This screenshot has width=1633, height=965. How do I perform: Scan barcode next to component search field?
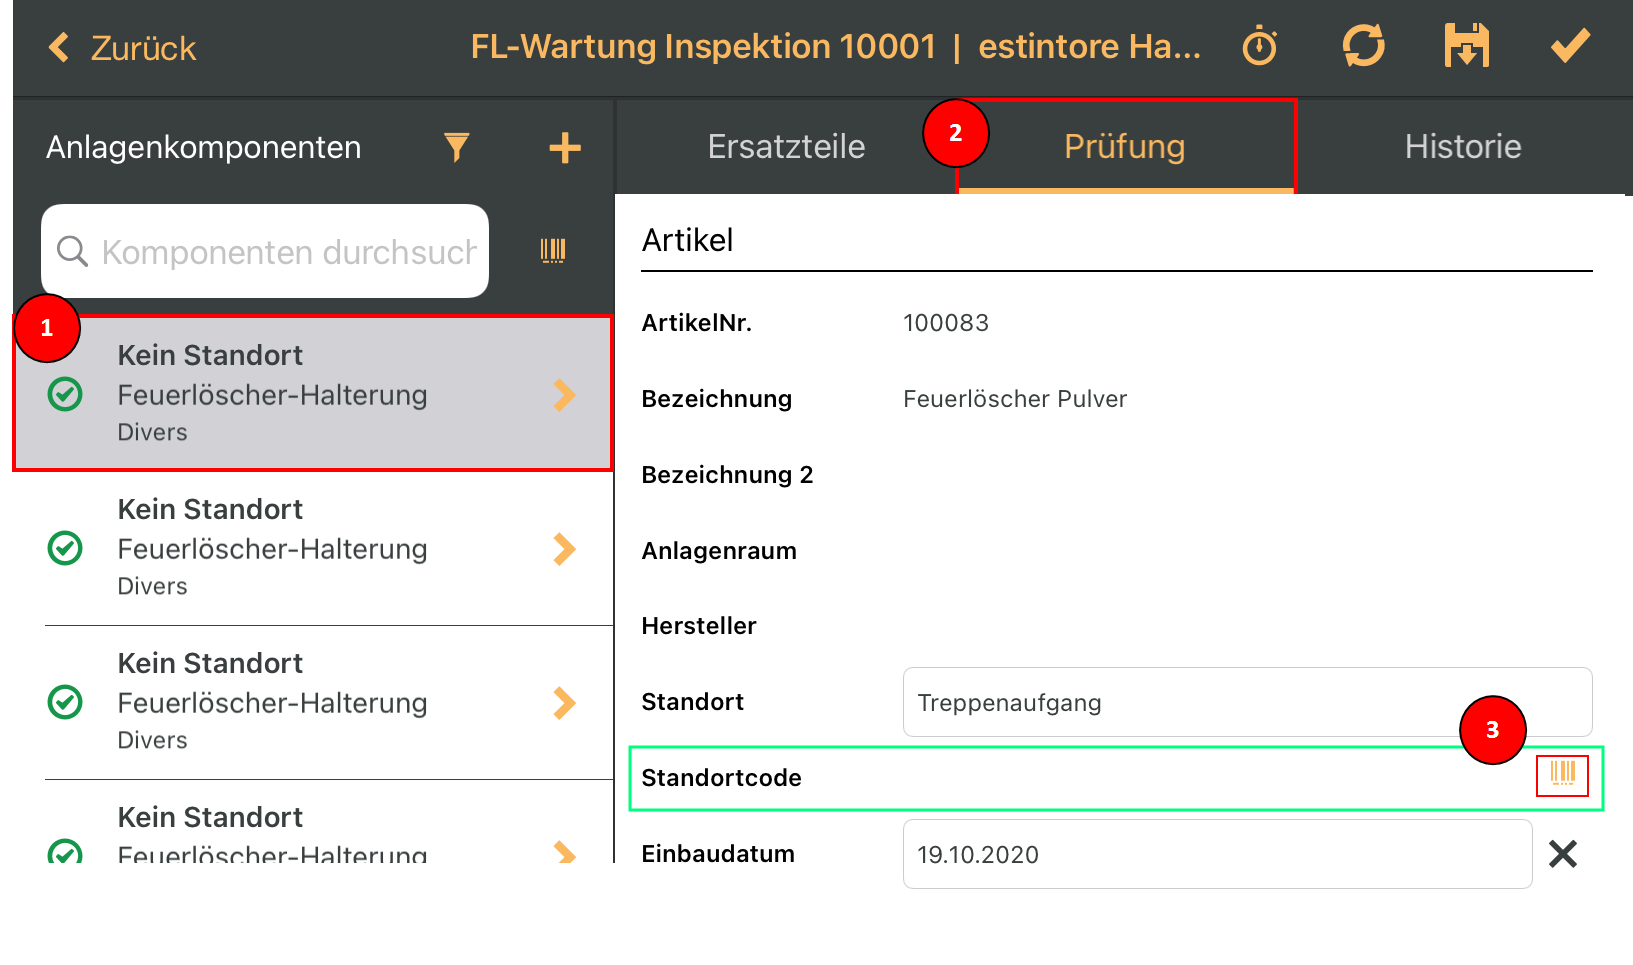[x=553, y=250]
